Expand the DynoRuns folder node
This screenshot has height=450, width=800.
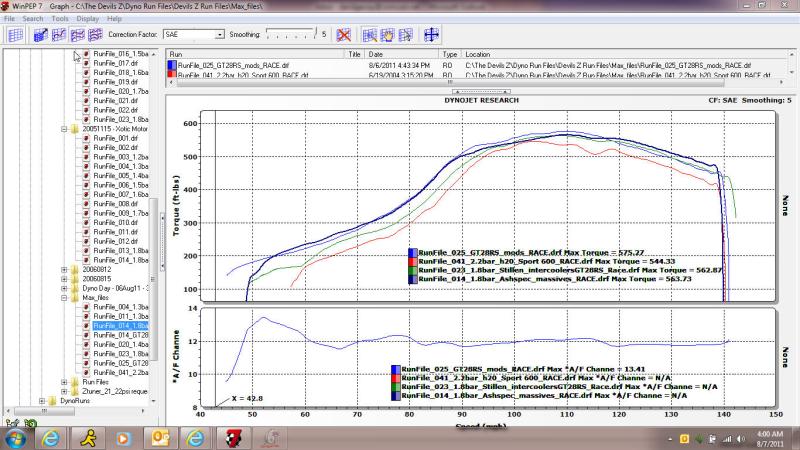(x=41, y=400)
